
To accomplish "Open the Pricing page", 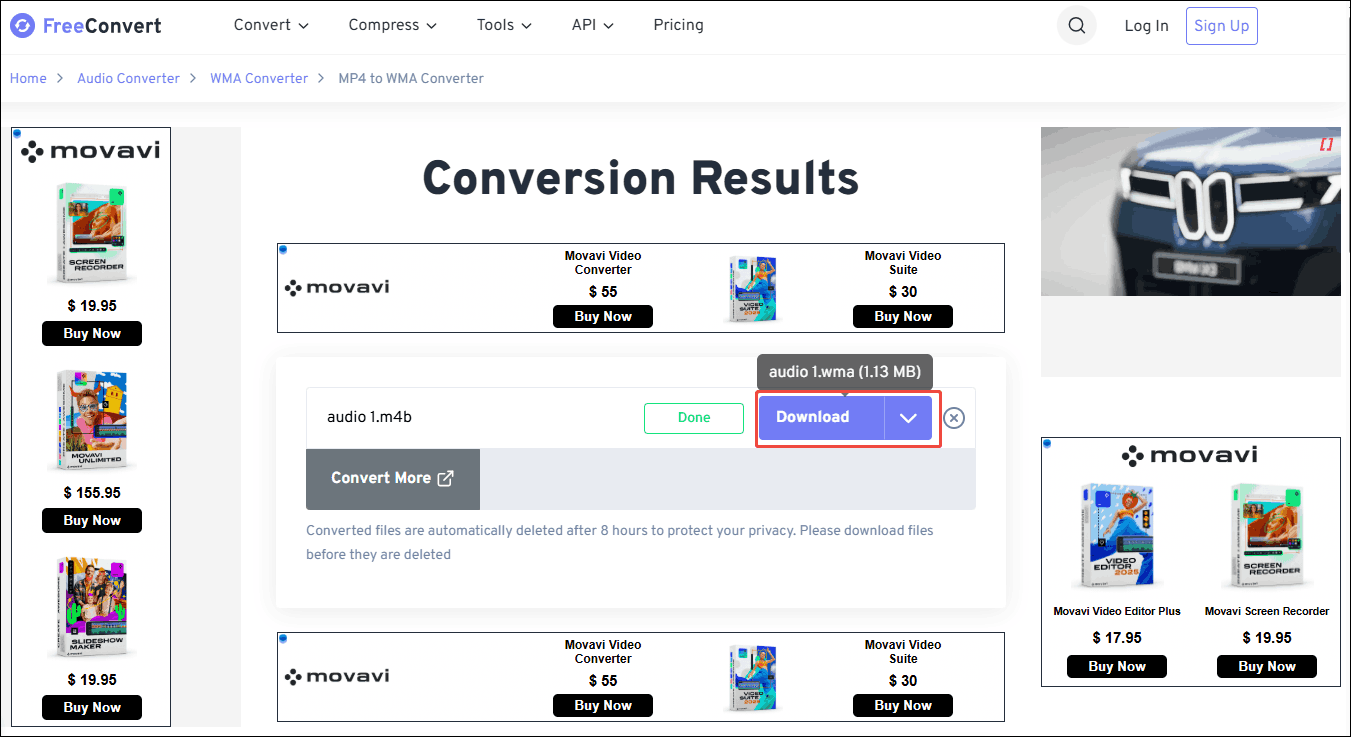I will click(x=678, y=25).
